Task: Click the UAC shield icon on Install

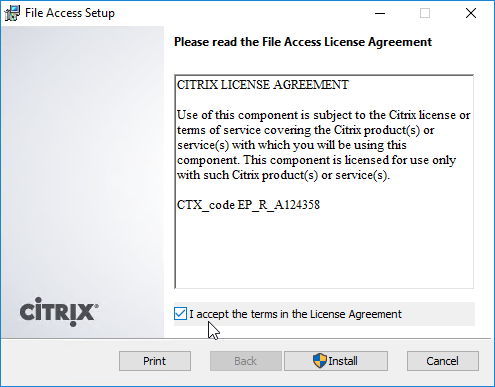Action: click(x=319, y=361)
